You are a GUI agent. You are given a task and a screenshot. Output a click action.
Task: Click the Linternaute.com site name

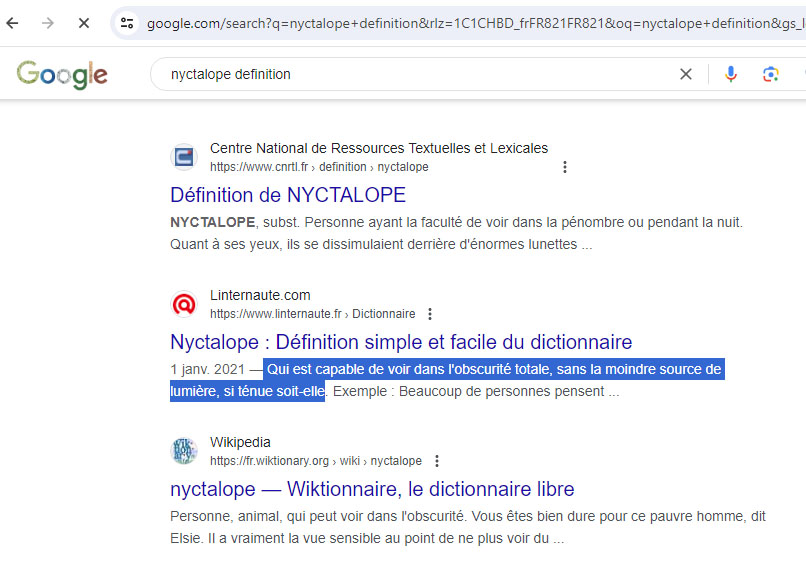260,295
